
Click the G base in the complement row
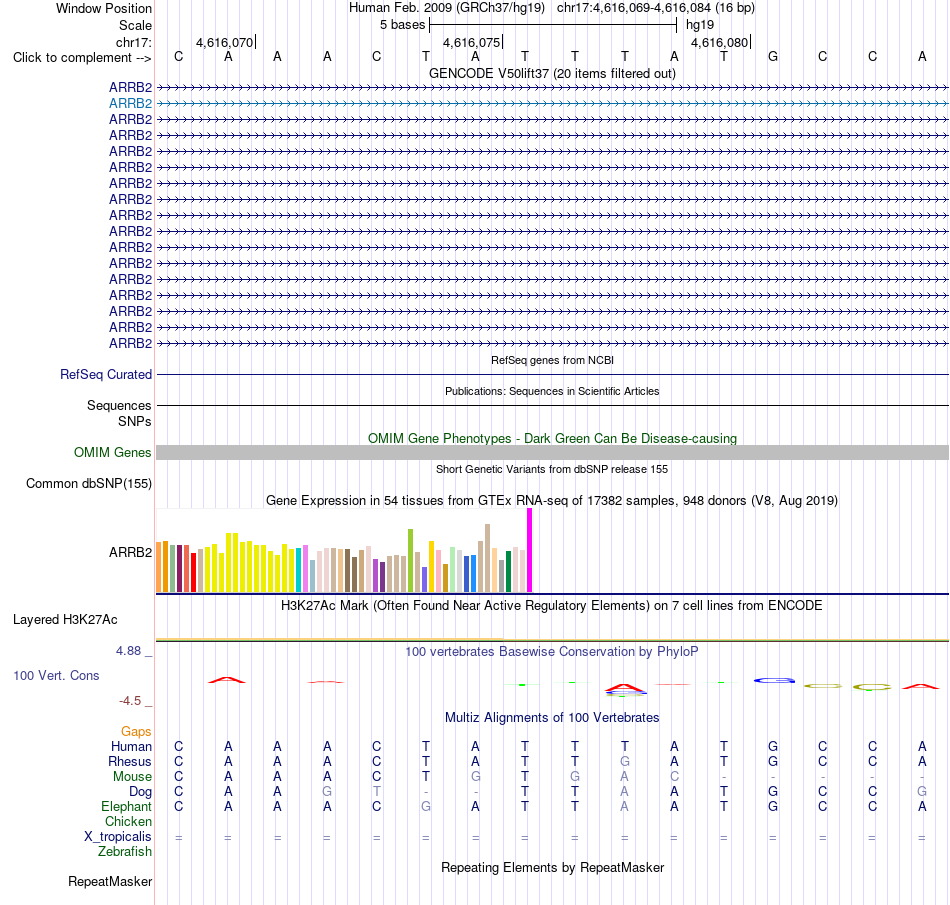tap(773, 56)
